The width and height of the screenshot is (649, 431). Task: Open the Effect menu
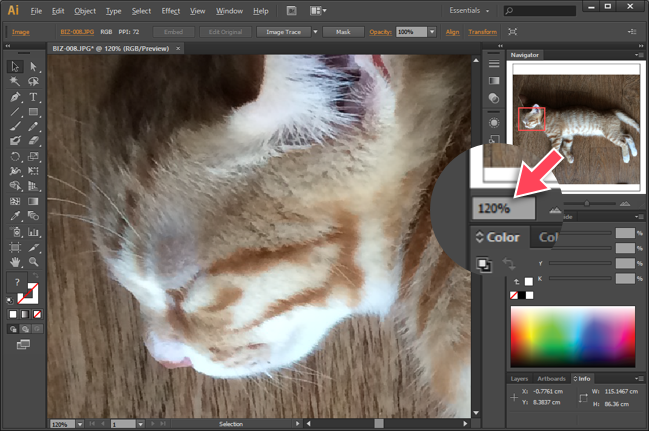pyautogui.click(x=171, y=11)
